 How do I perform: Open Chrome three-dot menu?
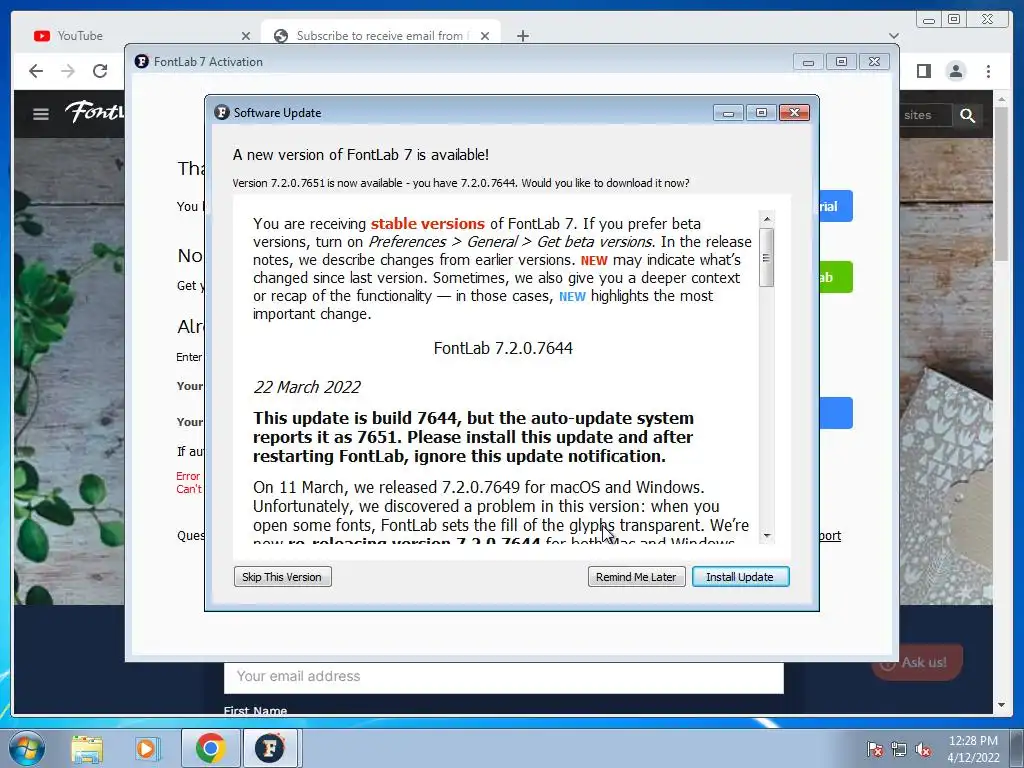click(988, 71)
